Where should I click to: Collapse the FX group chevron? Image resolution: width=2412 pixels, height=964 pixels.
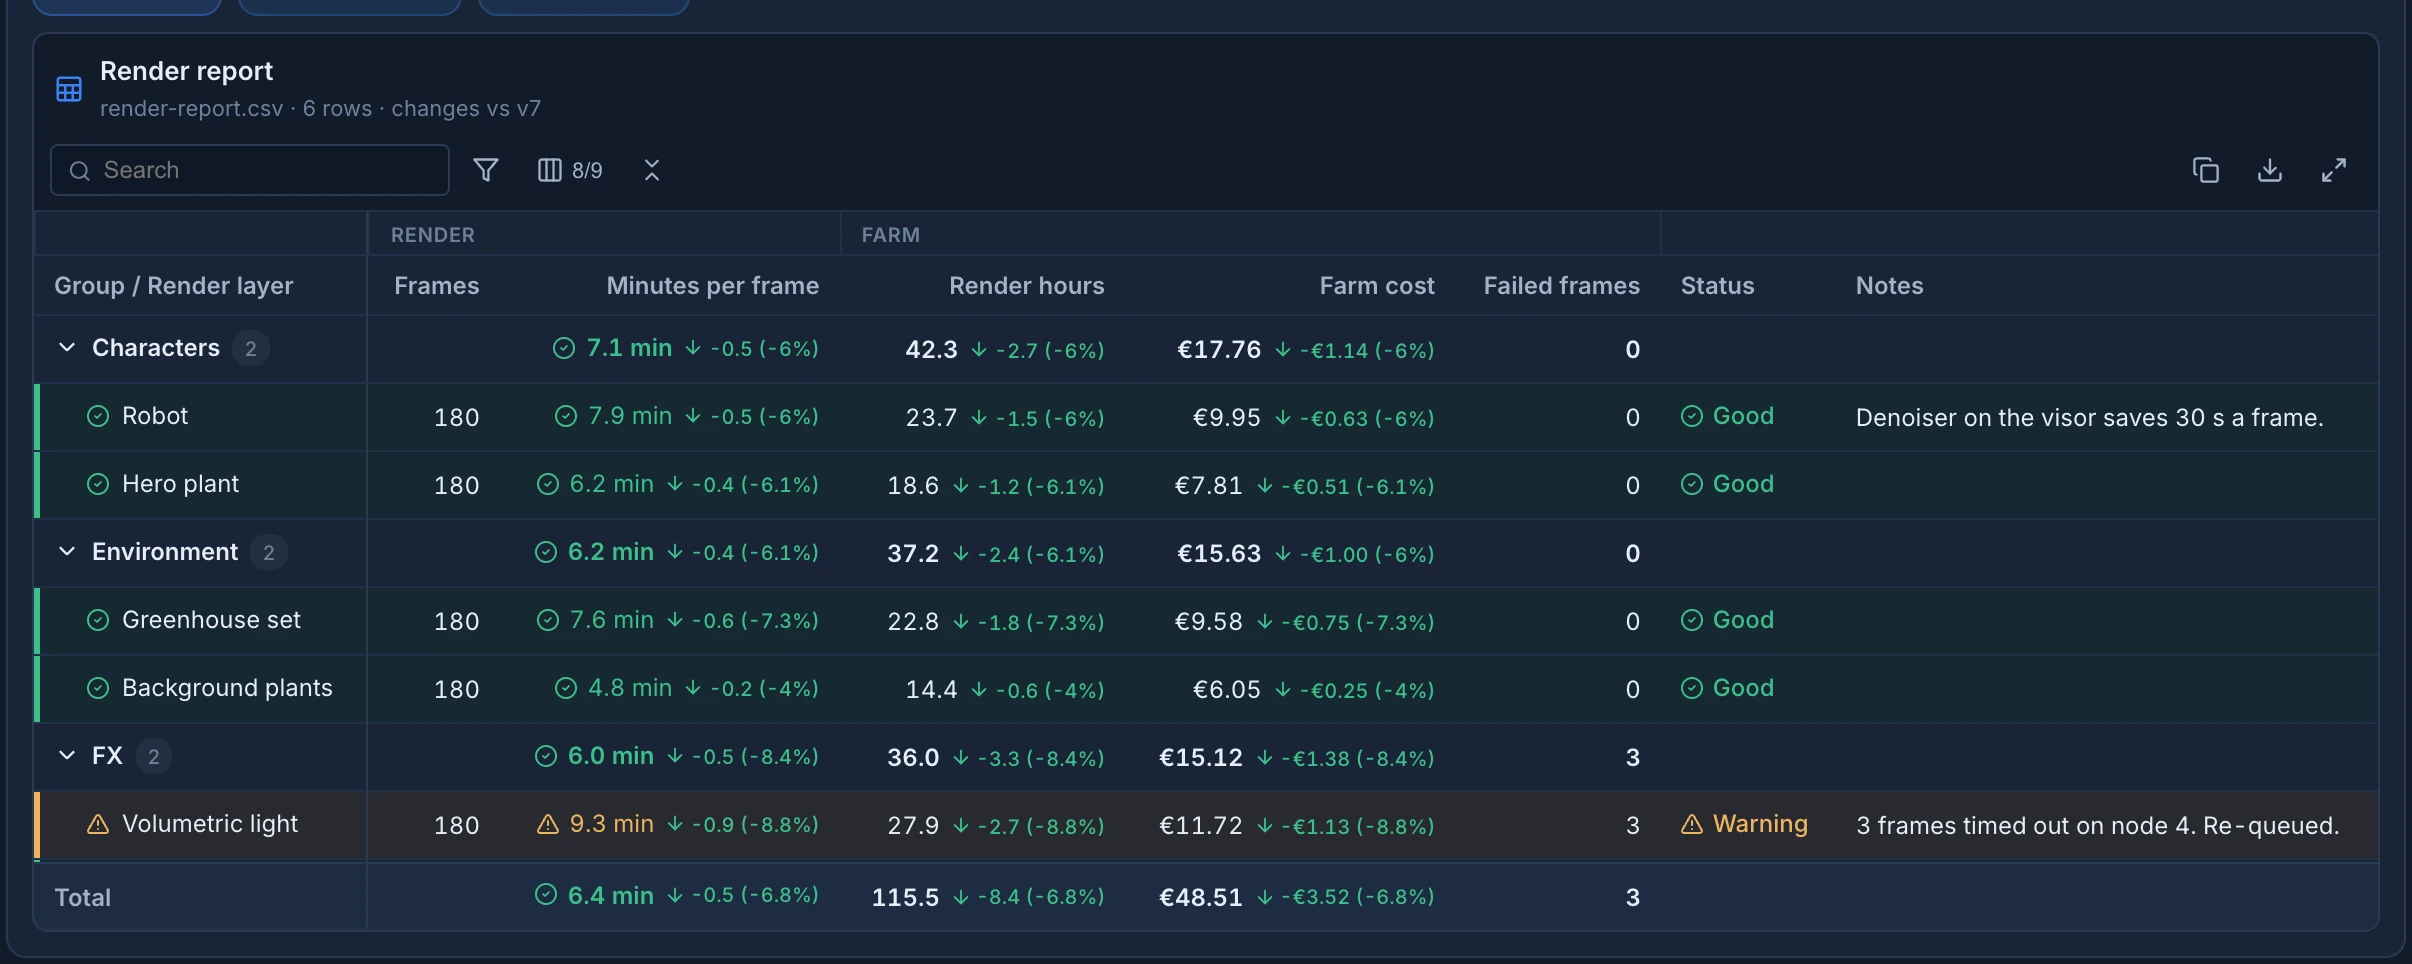pos(67,756)
